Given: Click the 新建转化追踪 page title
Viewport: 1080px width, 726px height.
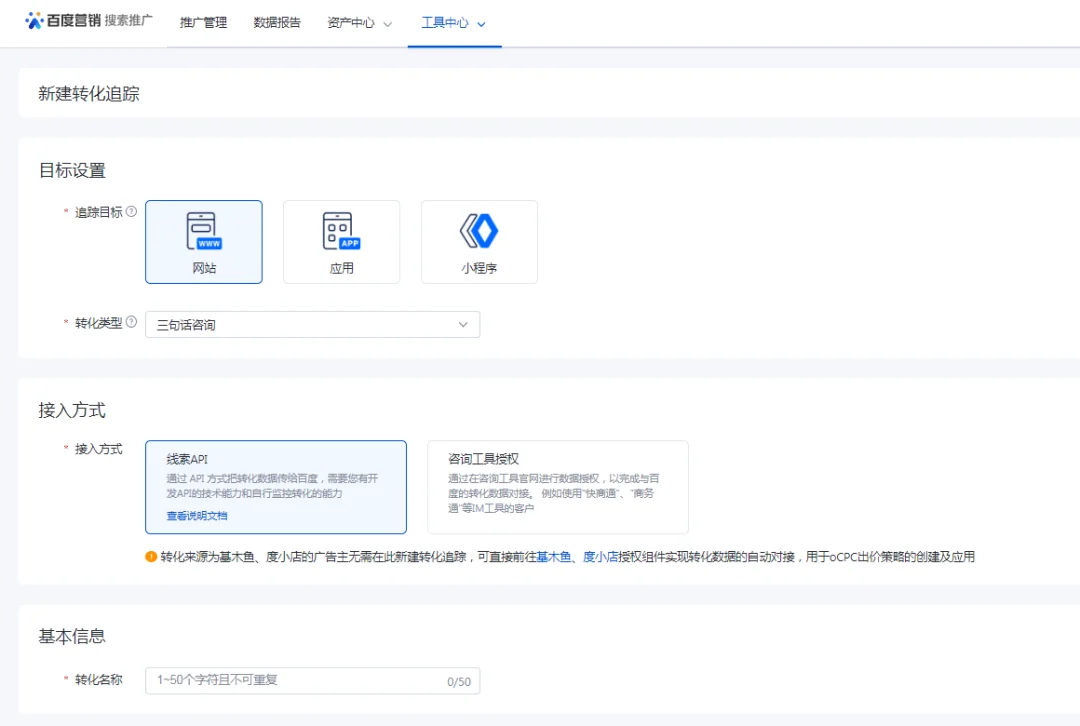Looking at the screenshot, I should 89,94.
